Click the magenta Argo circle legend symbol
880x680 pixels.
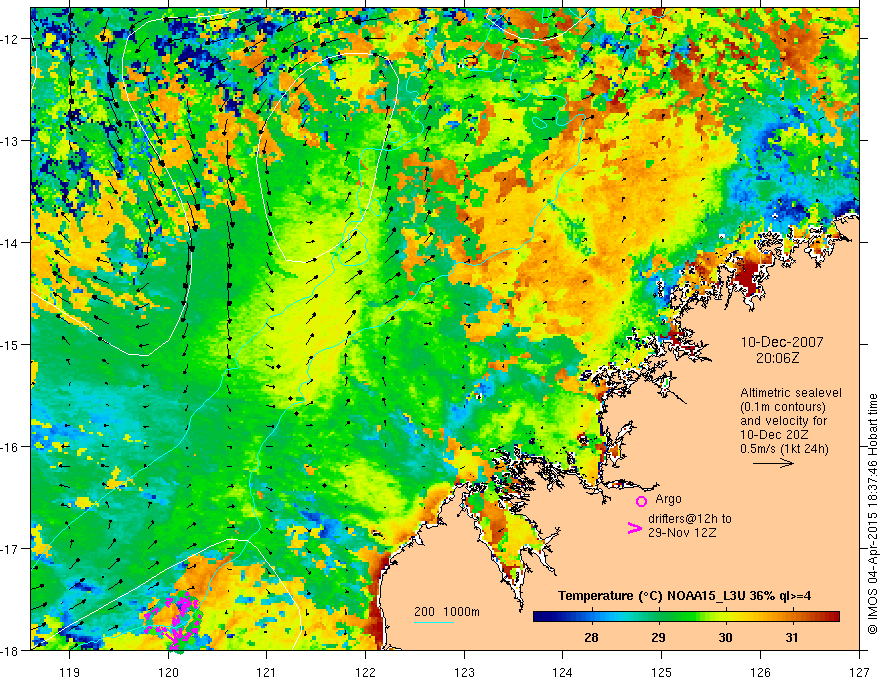coord(641,501)
